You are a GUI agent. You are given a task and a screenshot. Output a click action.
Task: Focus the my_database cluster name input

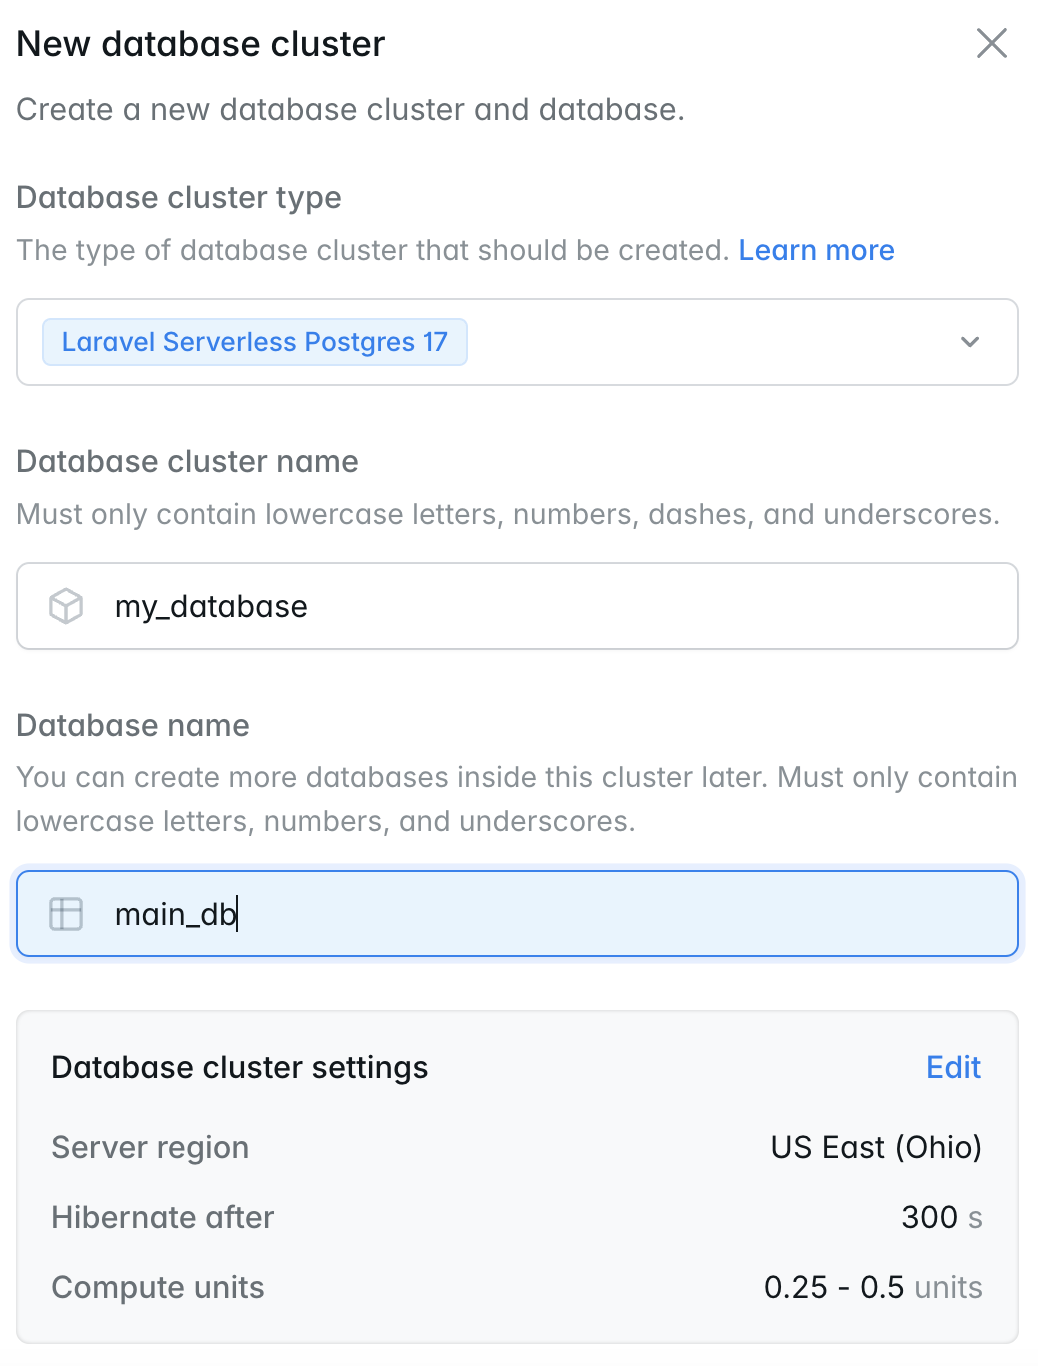click(517, 606)
